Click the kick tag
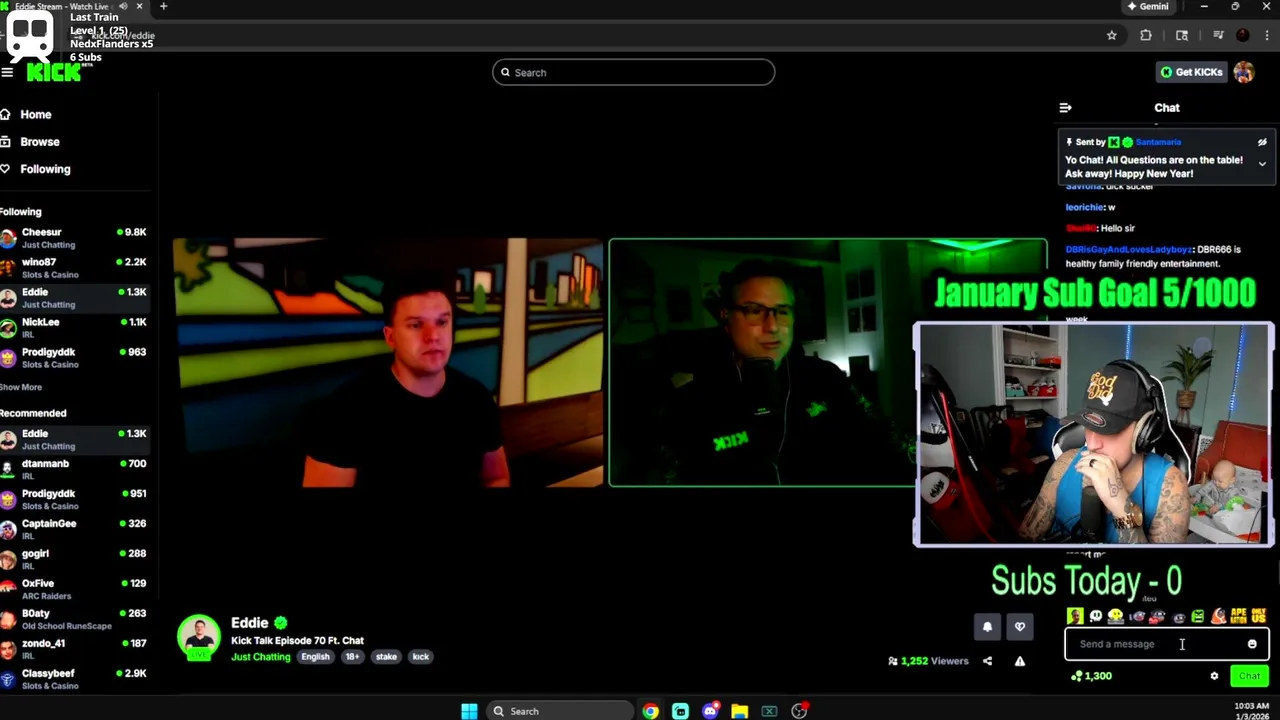Image resolution: width=1280 pixels, height=720 pixels. [x=421, y=657]
